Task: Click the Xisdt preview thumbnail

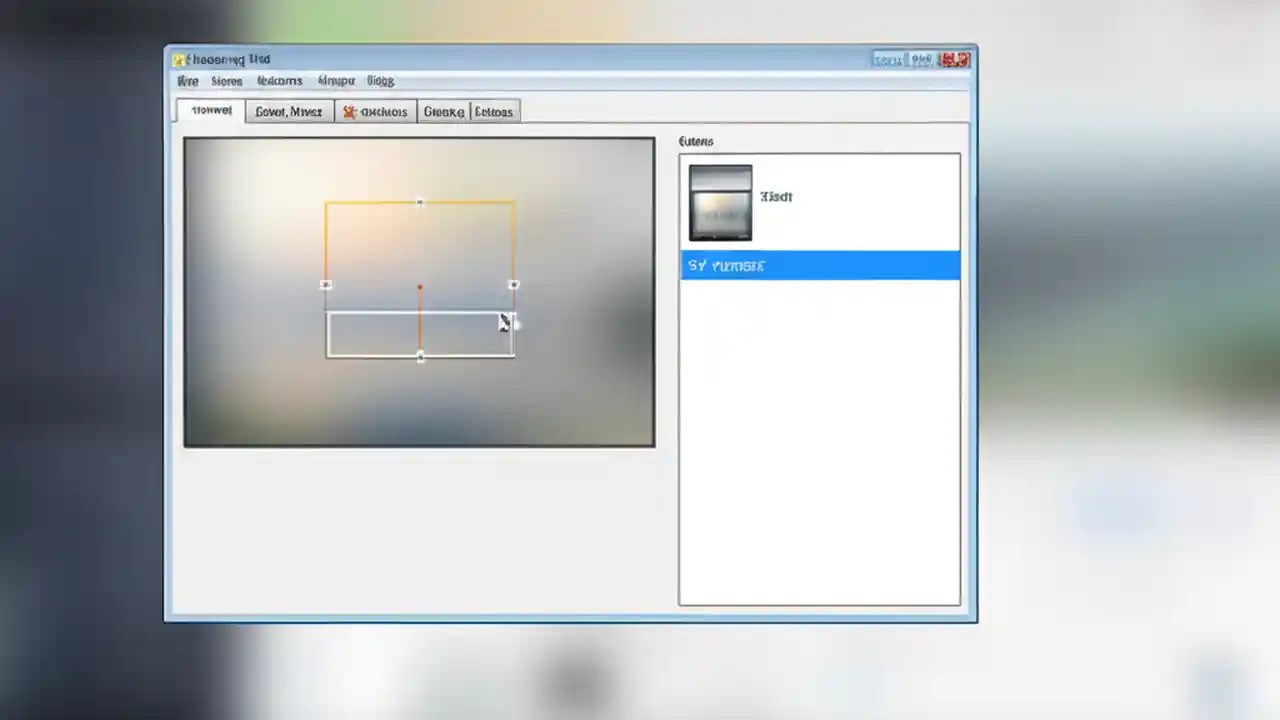Action: [720, 203]
